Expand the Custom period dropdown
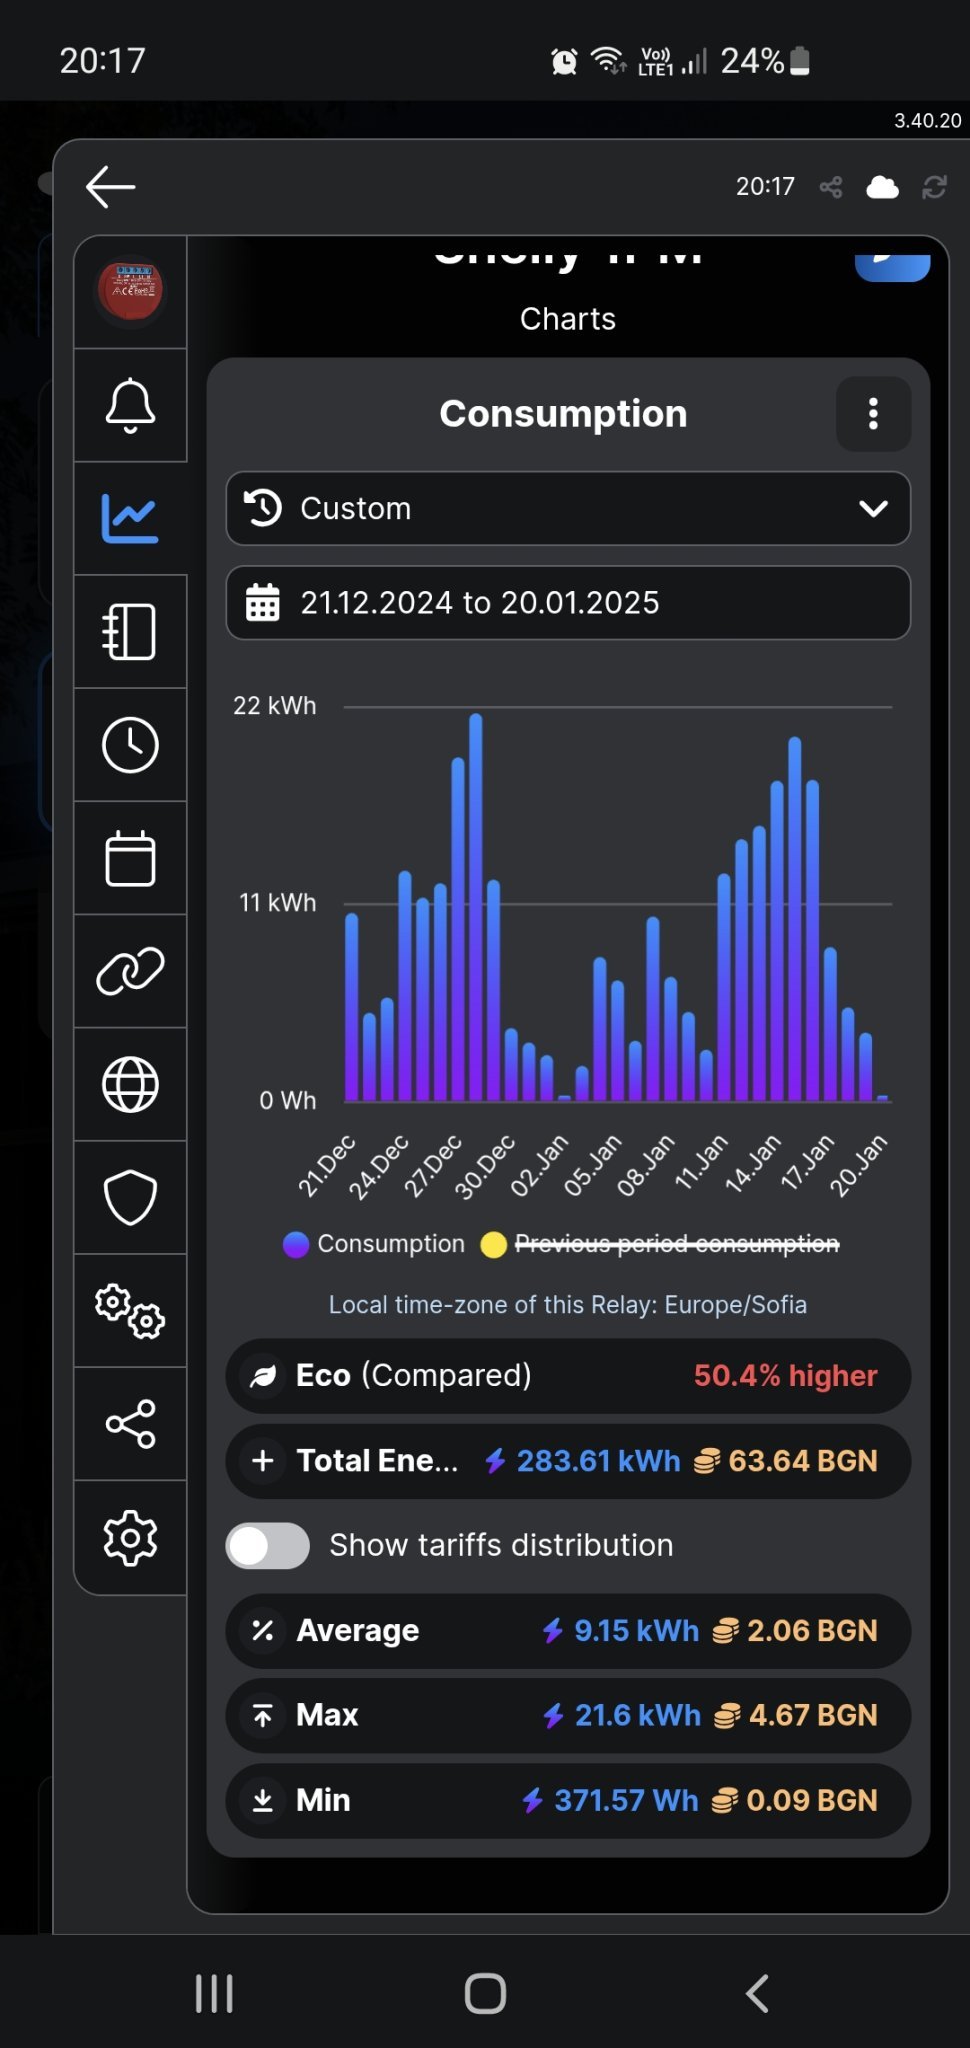The height and width of the screenshot is (2048, 970). tap(568, 508)
